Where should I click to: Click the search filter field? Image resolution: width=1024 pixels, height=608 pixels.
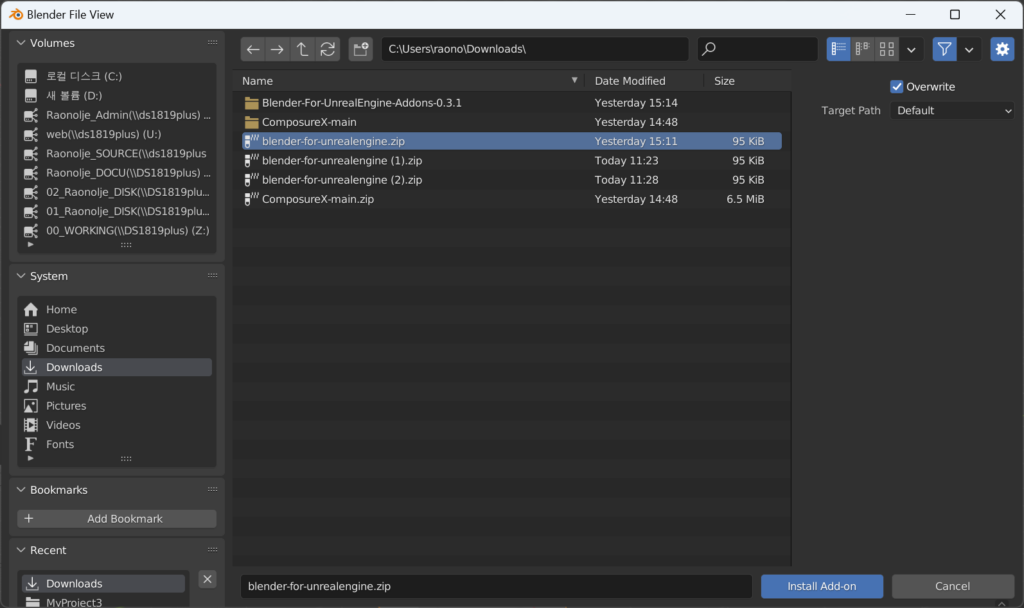click(758, 49)
